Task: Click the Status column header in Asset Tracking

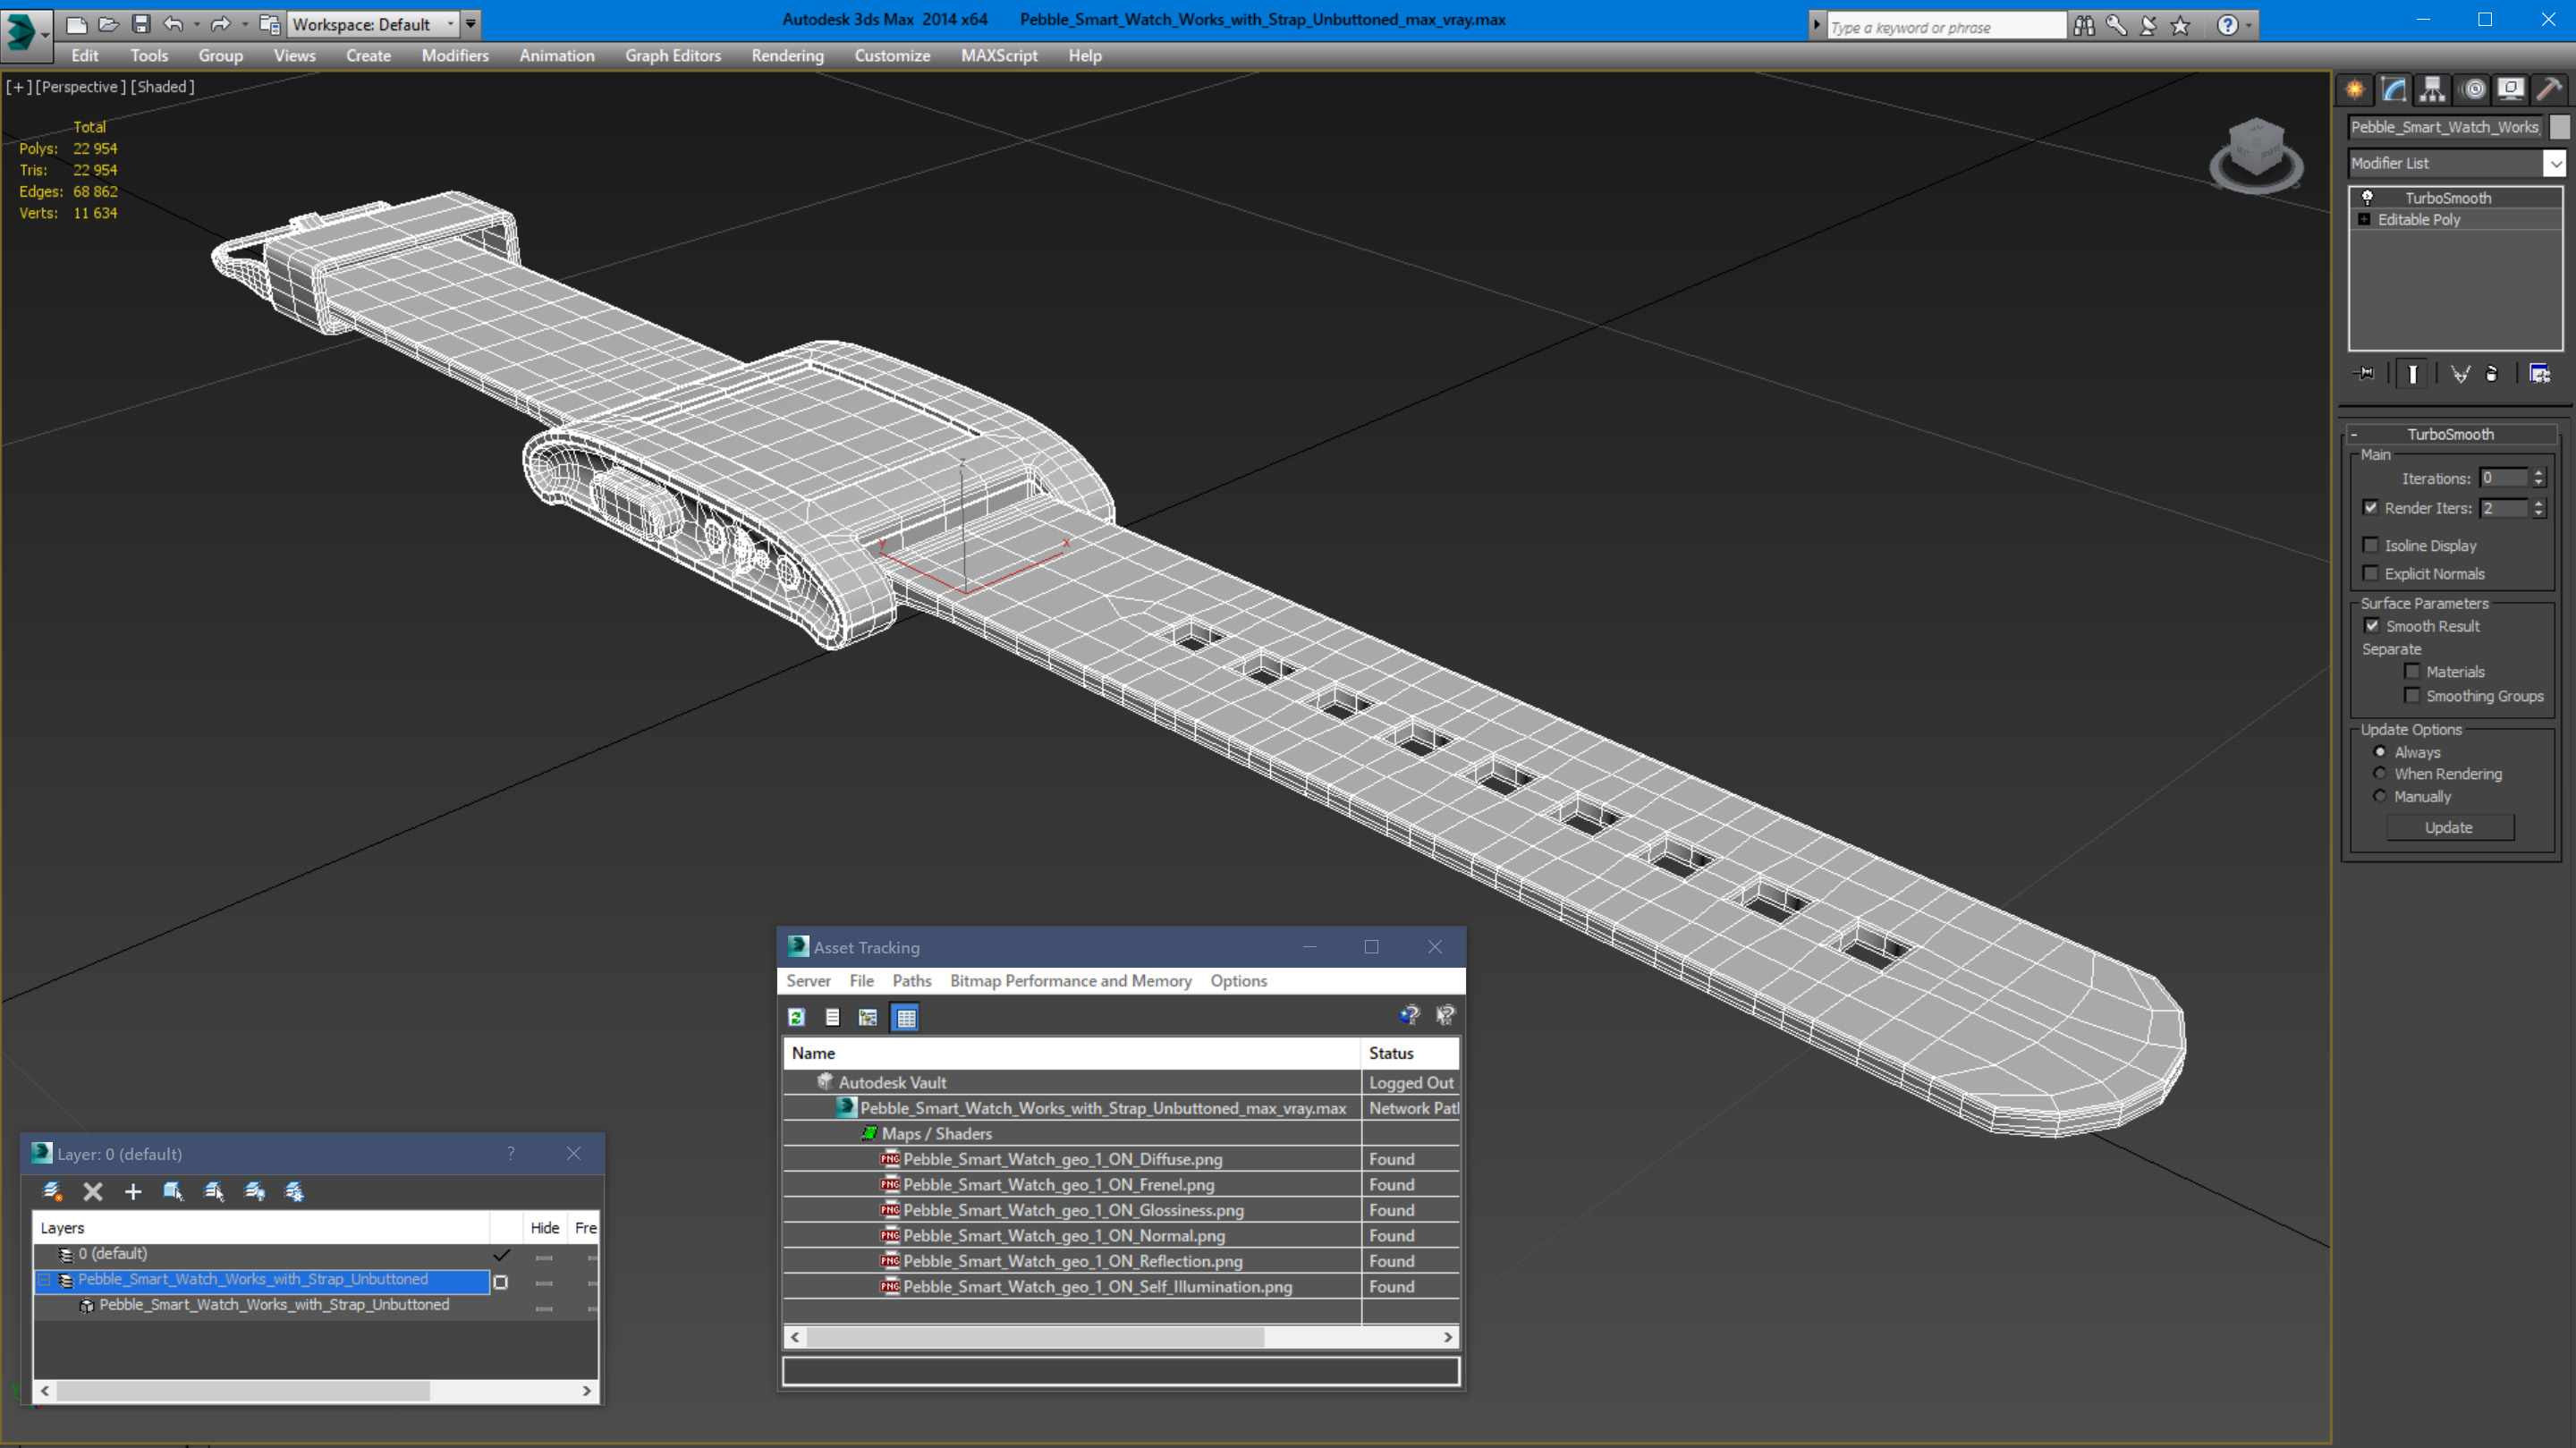Action: (x=1409, y=1052)
